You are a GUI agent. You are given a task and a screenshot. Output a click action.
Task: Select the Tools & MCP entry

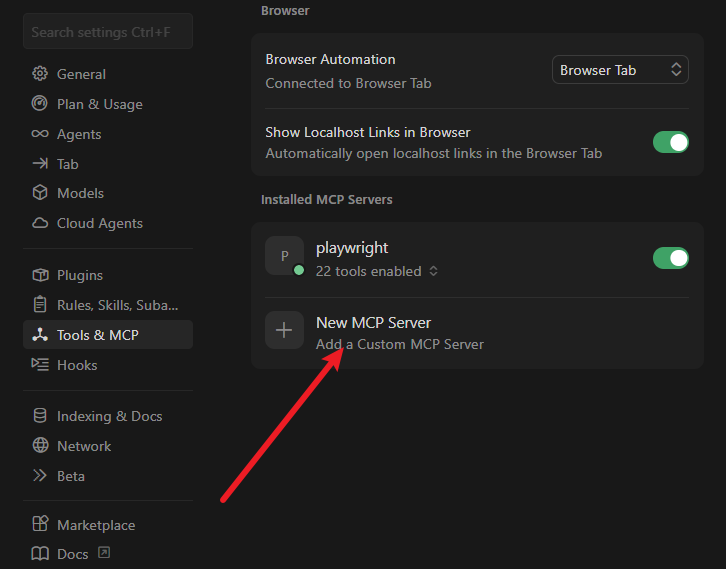[x=108, y=335]
